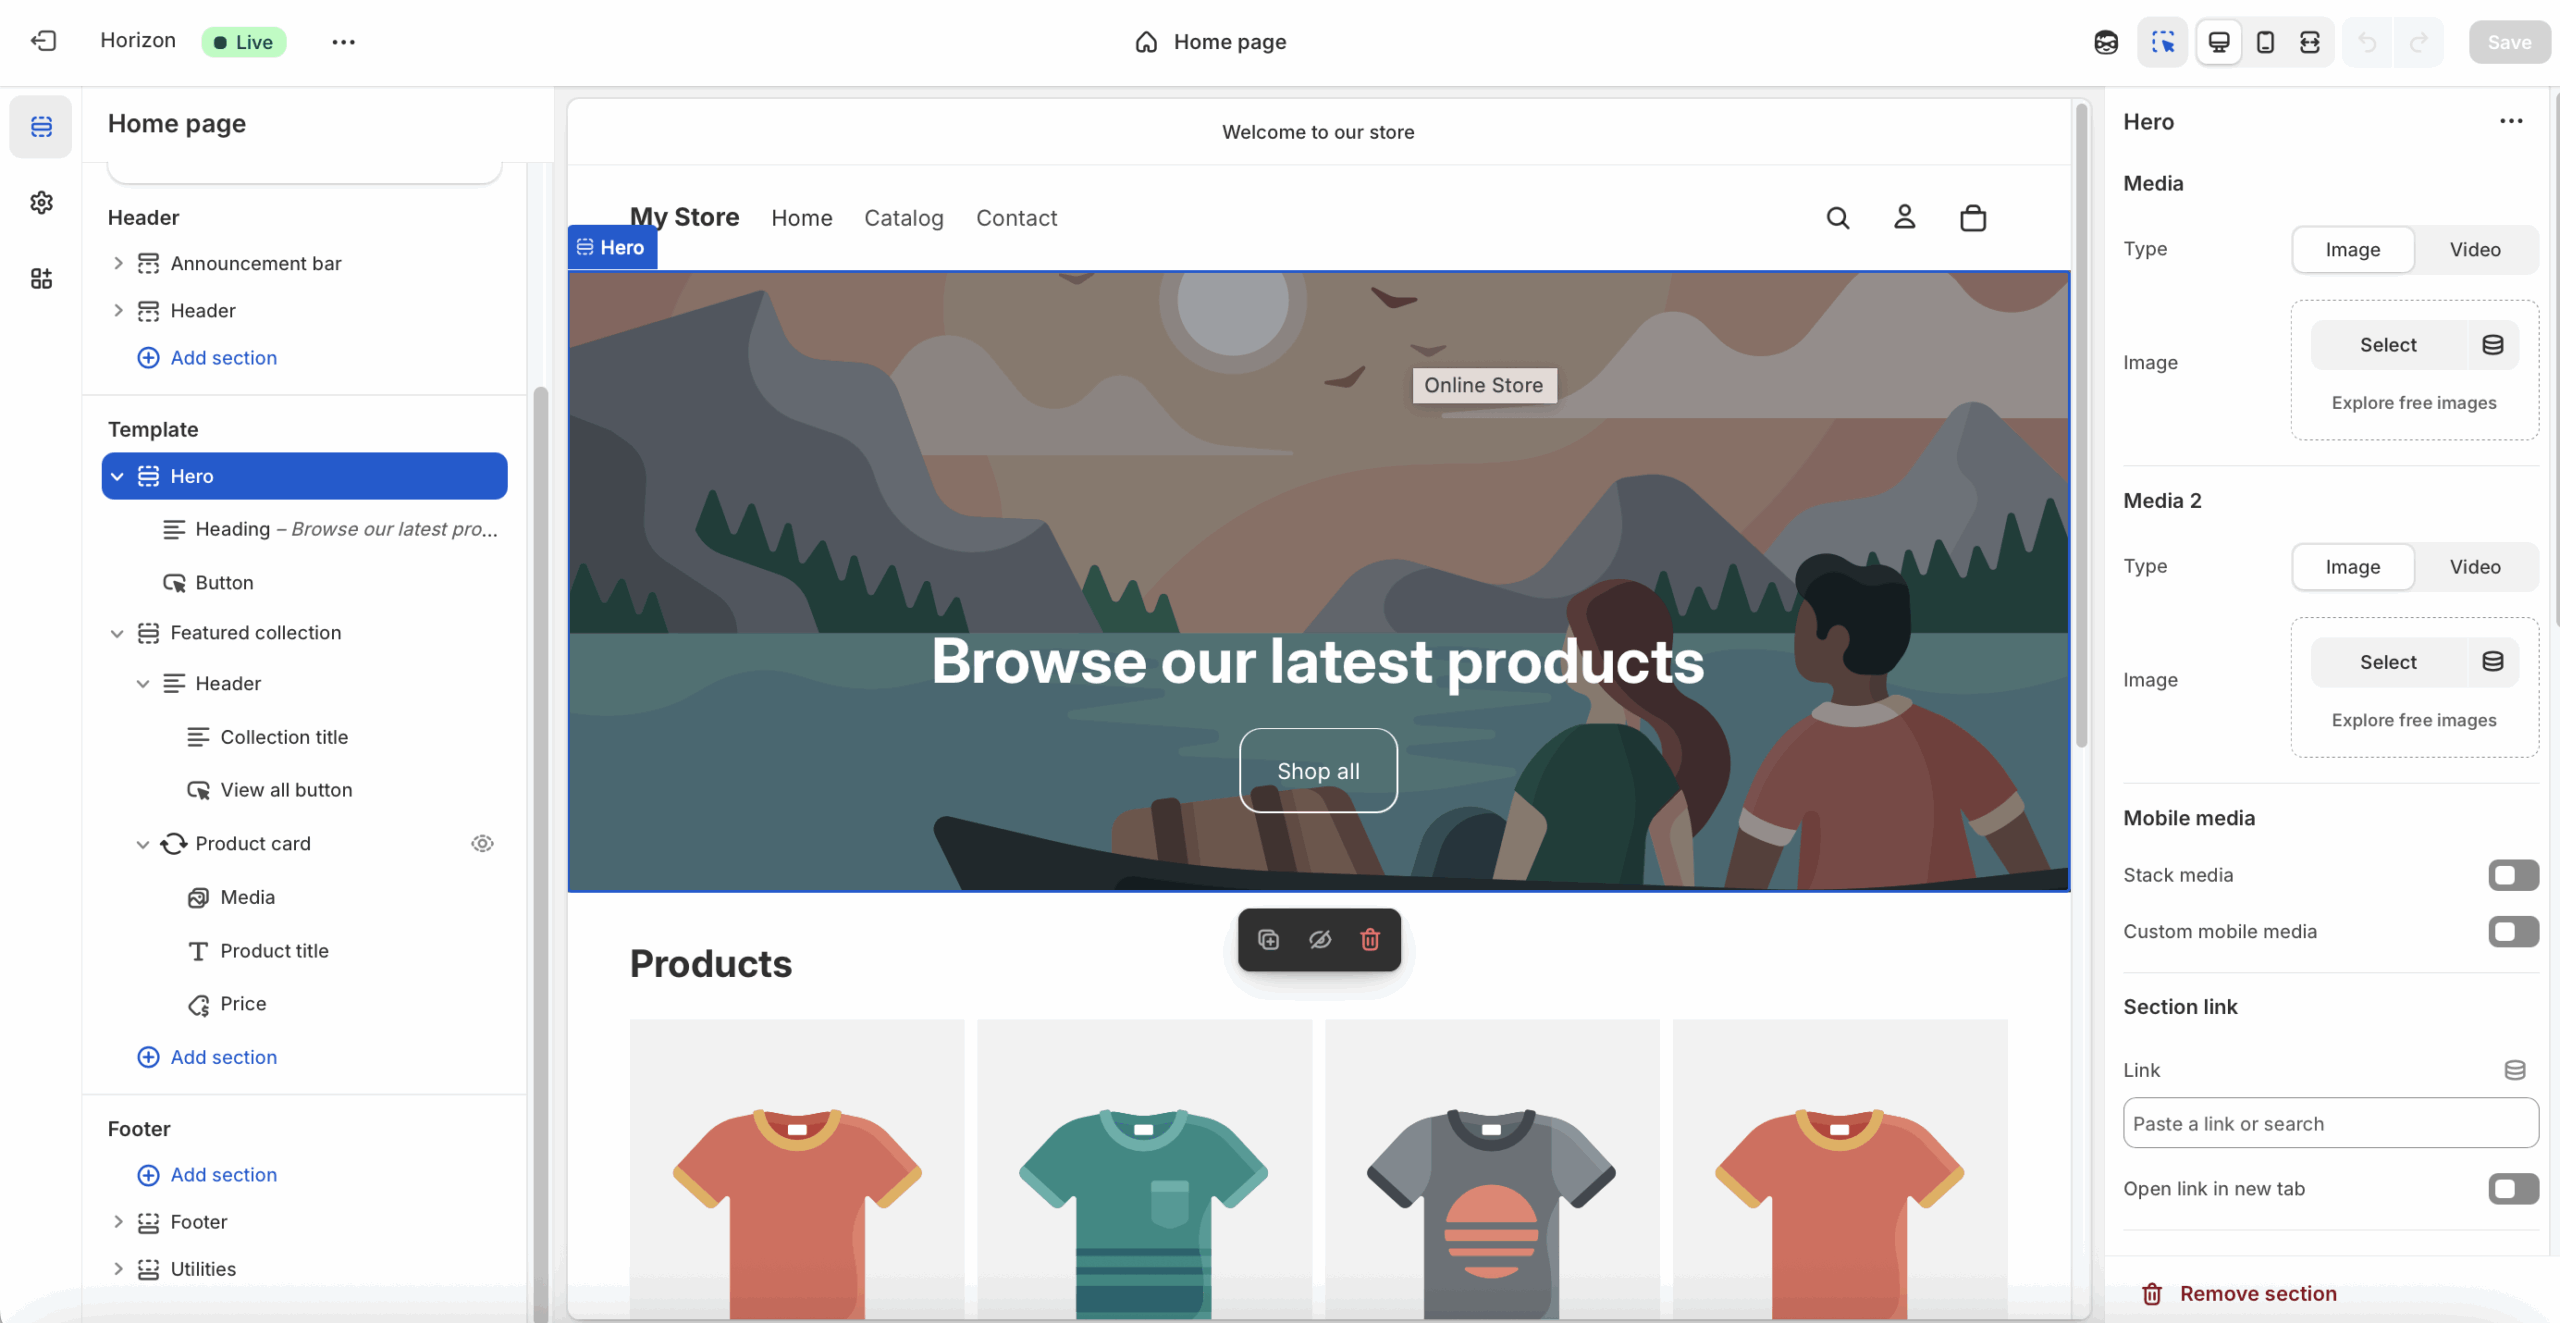
Task: Toggle the Stack media switch
Action: pyautogui.click(x=2512, y=875)
